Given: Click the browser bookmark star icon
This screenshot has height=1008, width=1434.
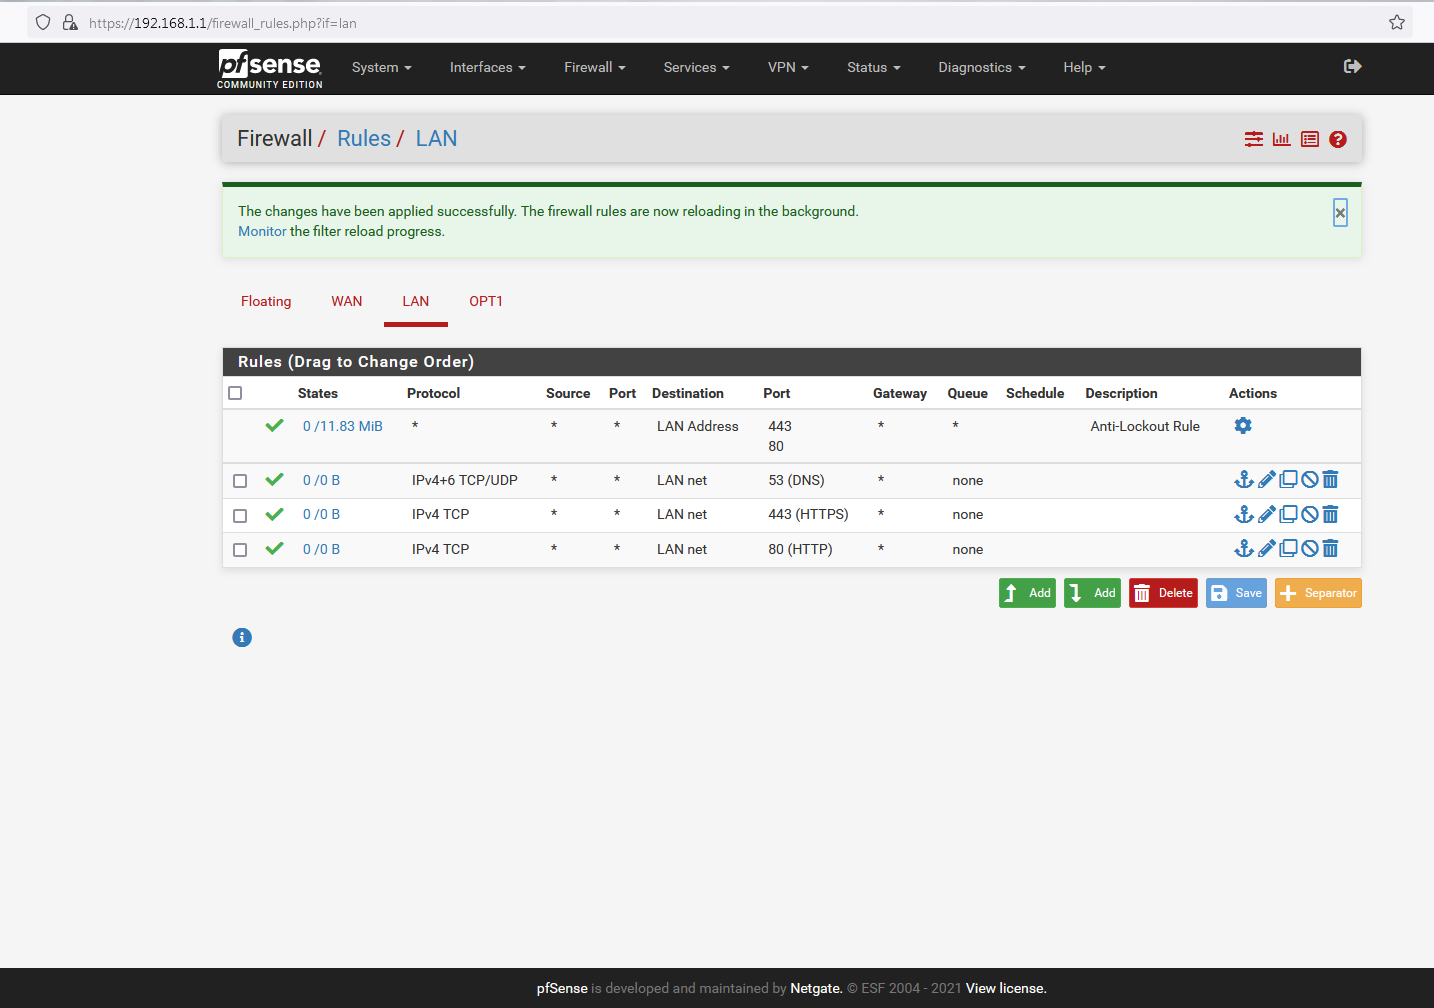Looking at the screenshot, I should pyautogui.click(x=1397, y=22).
